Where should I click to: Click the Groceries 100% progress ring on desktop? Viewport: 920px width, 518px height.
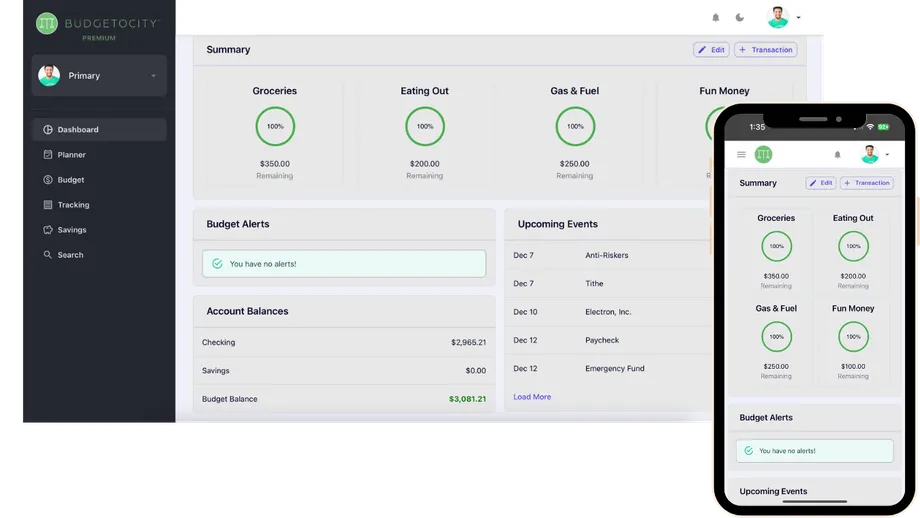275,127
